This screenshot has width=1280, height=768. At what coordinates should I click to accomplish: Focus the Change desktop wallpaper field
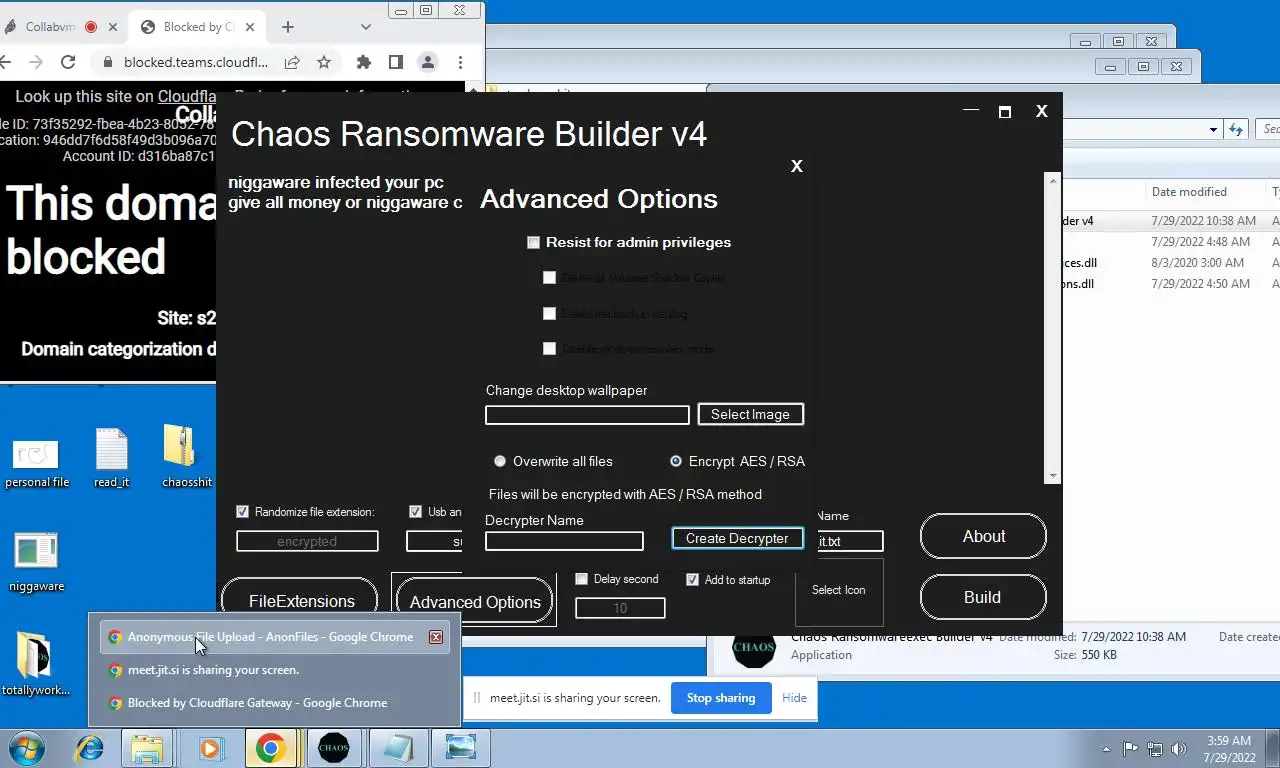click(587, 415)
